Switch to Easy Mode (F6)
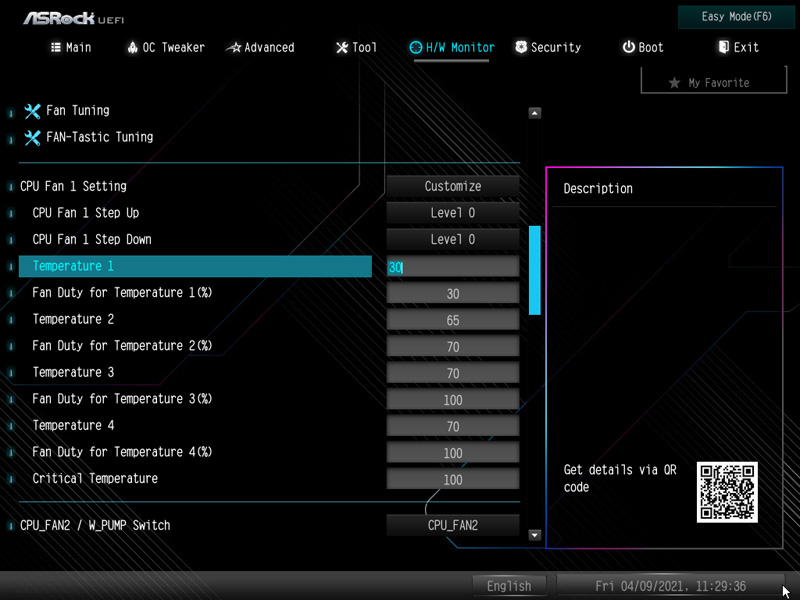800x600 pixels. [x=736, y=17]
